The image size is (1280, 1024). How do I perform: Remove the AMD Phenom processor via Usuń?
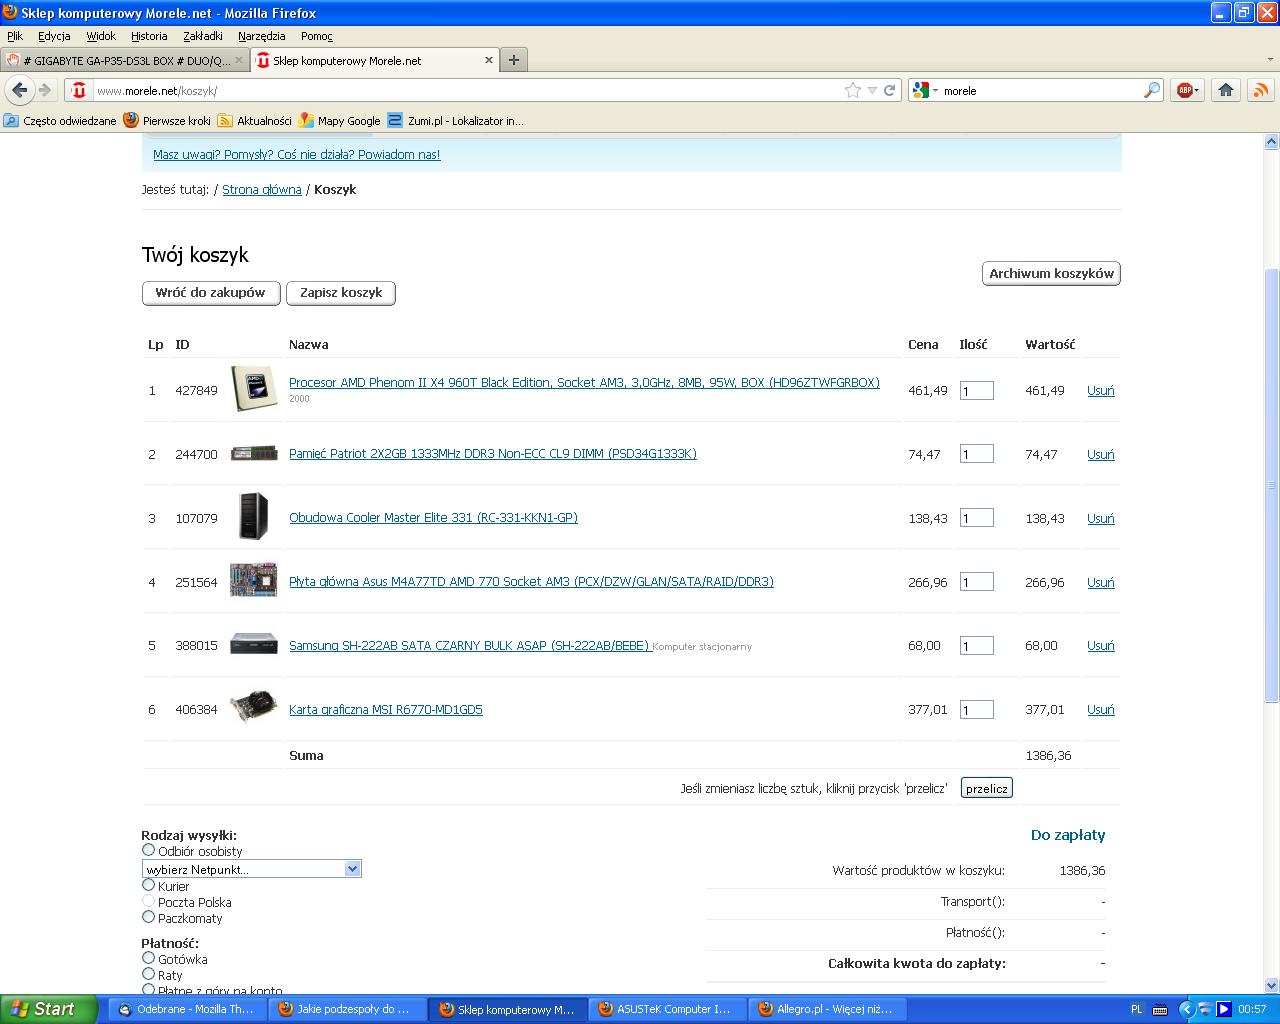point(1101,391)
